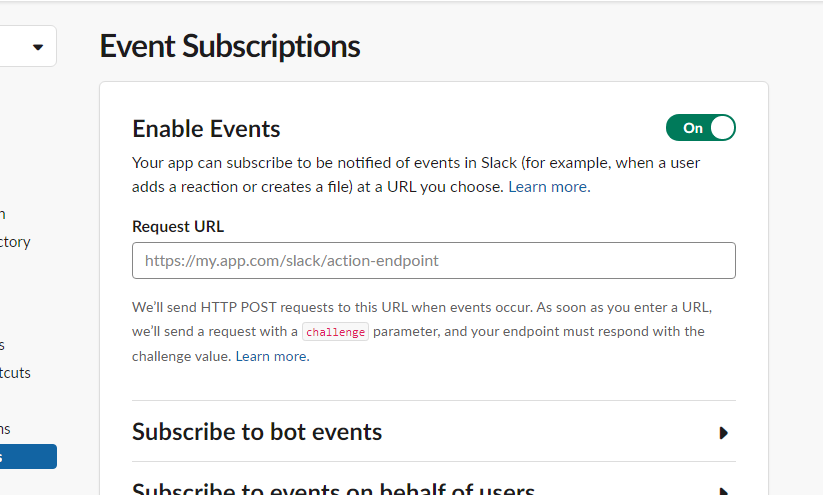Open sidebar item ending in 'ctory'

pos(15,242)
